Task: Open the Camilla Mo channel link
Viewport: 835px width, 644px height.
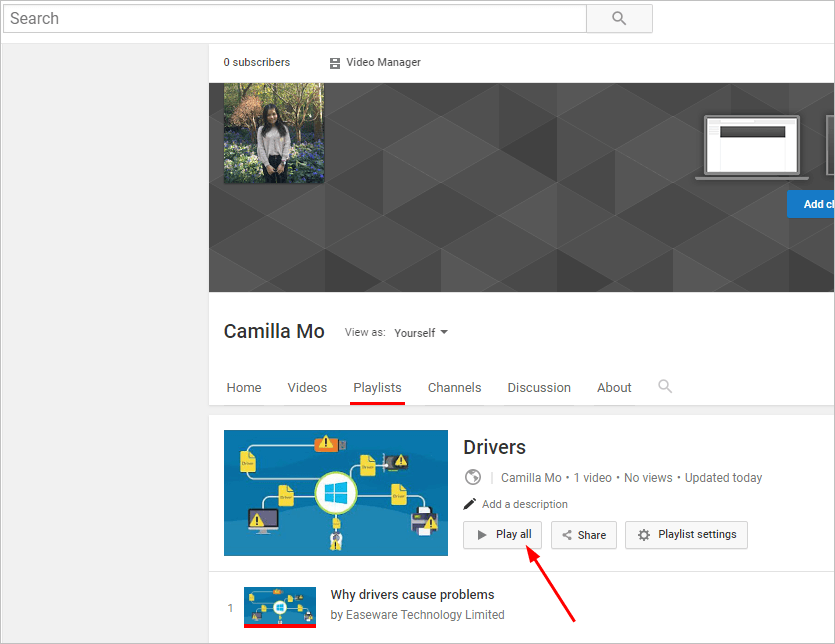Action: coord(530,477)
